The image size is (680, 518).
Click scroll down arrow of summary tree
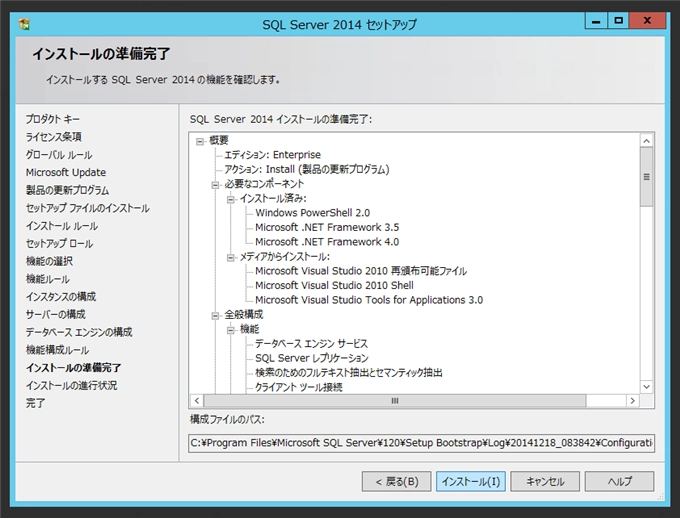click(x=647, y=387)
